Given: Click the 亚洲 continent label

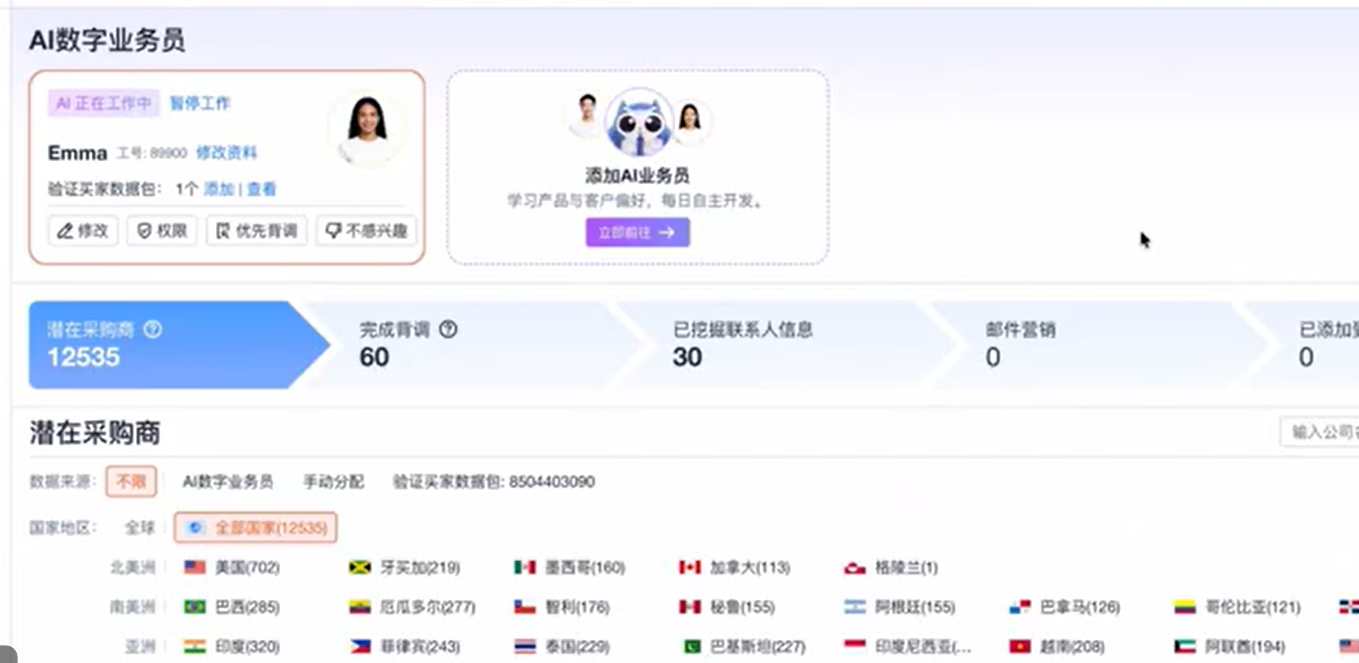Looking at the screenshot, I should coord(141,647).
